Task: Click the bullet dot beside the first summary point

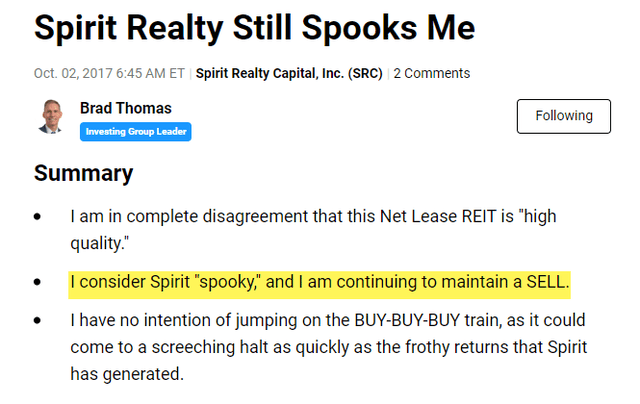Action: pyautogui.click(x=39, y=217)
